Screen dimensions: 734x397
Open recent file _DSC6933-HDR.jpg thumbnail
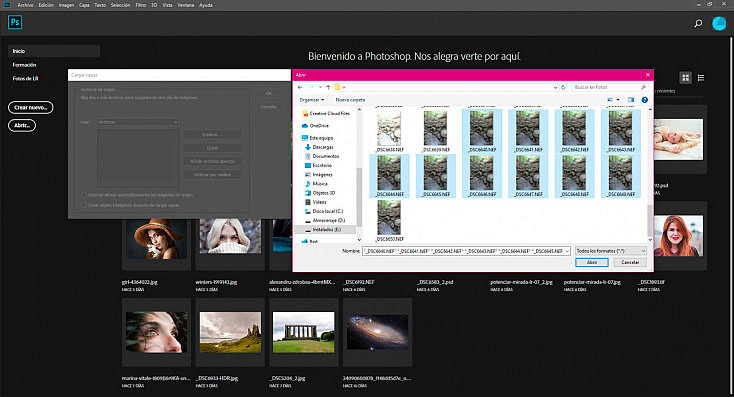tap(230, 332)
